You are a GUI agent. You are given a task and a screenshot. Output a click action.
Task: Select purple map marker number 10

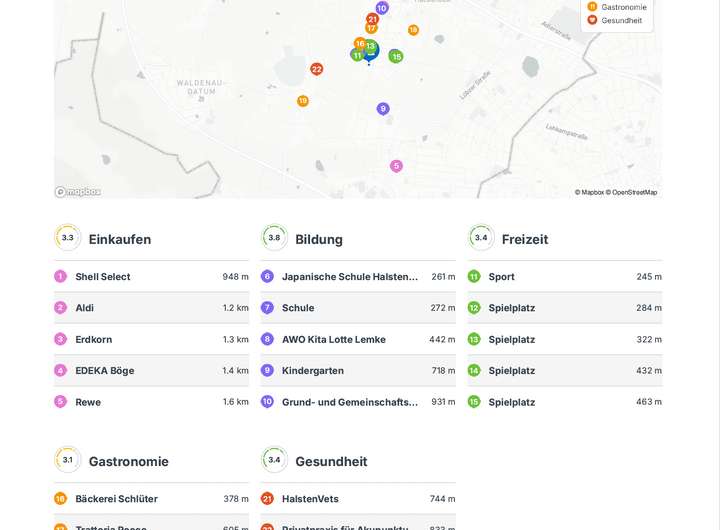(x=382, y=8)
